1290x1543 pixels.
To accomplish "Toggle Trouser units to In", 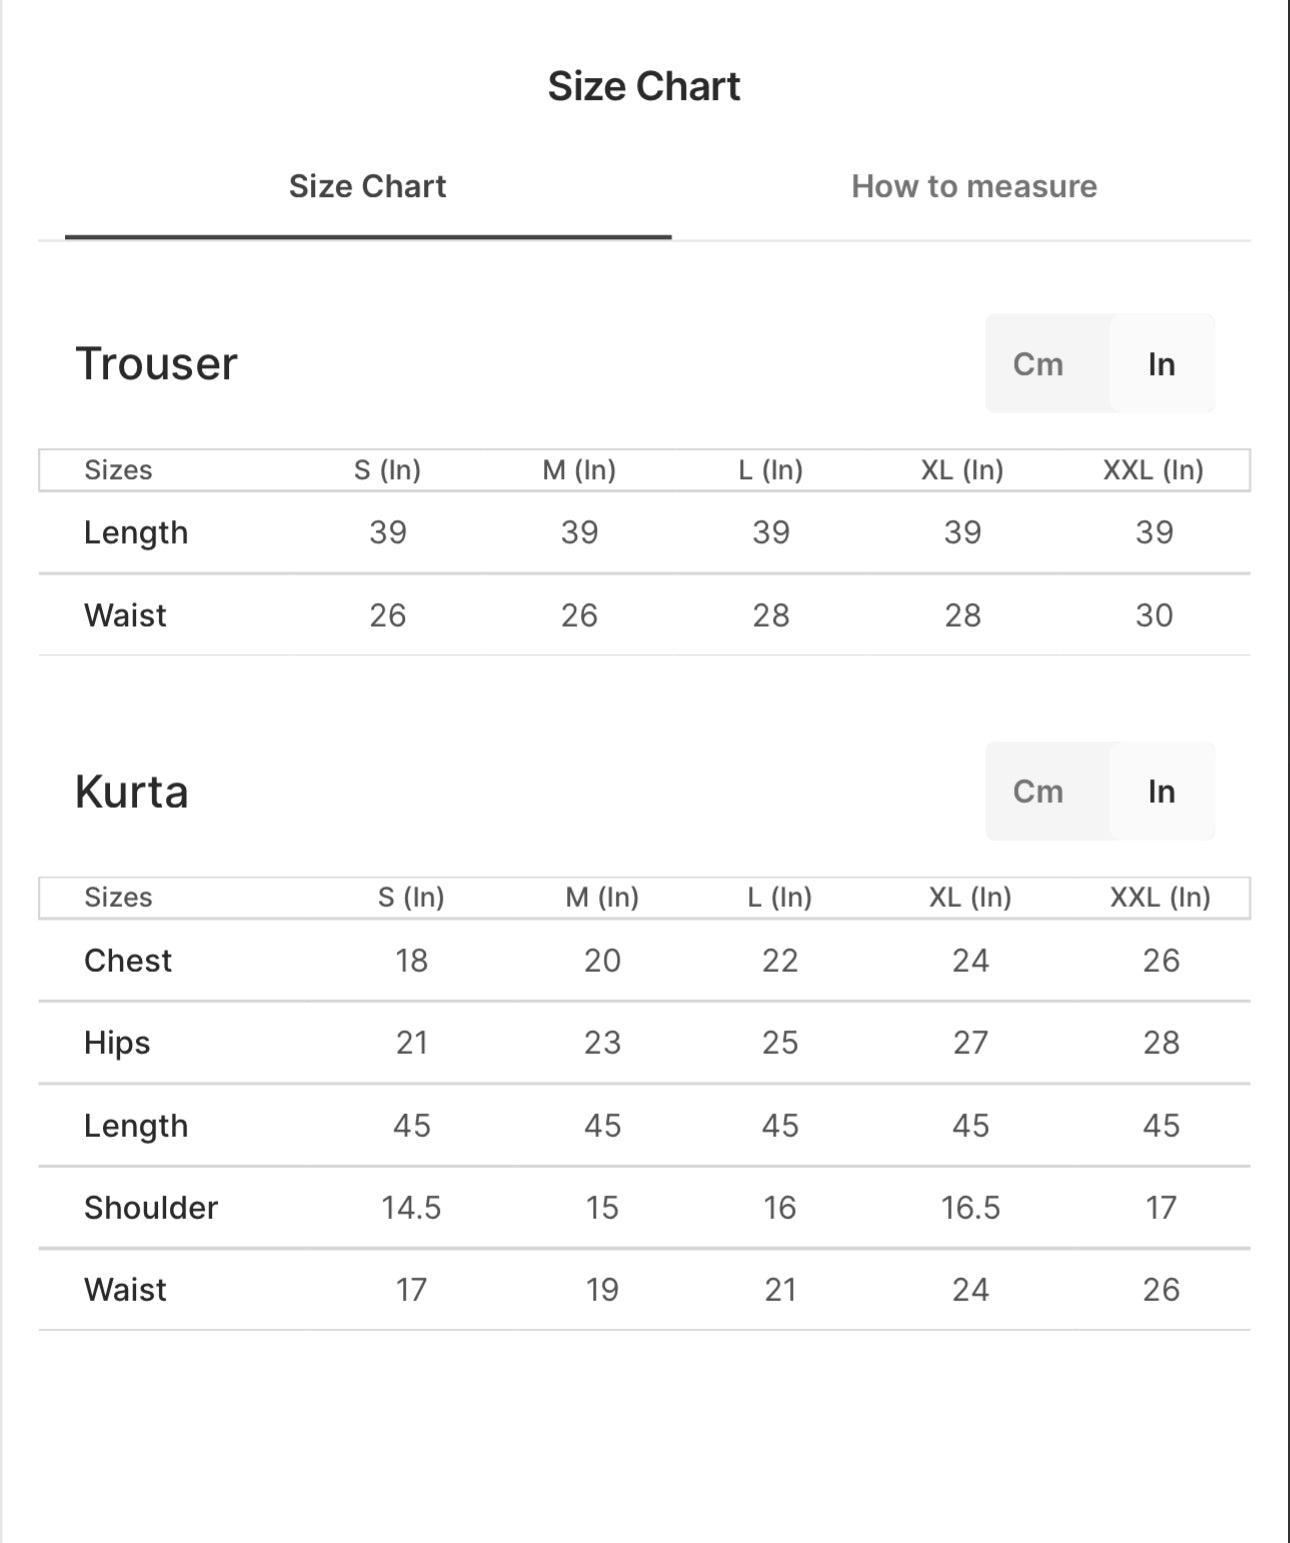I will 1161,364.
